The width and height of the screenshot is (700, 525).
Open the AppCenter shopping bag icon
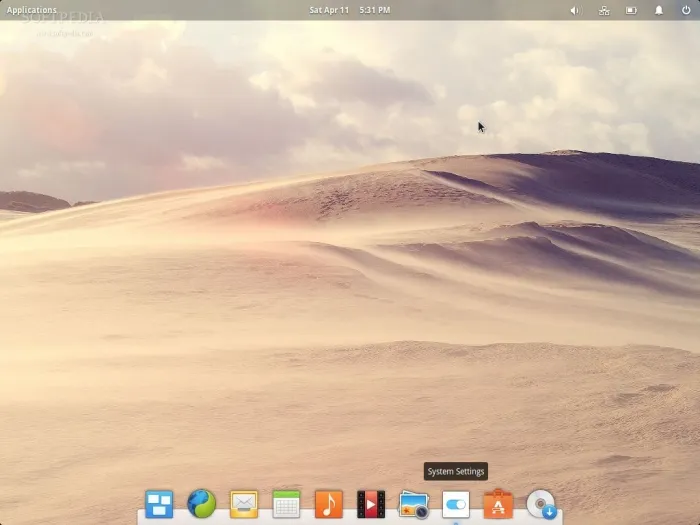coord(498,504)
